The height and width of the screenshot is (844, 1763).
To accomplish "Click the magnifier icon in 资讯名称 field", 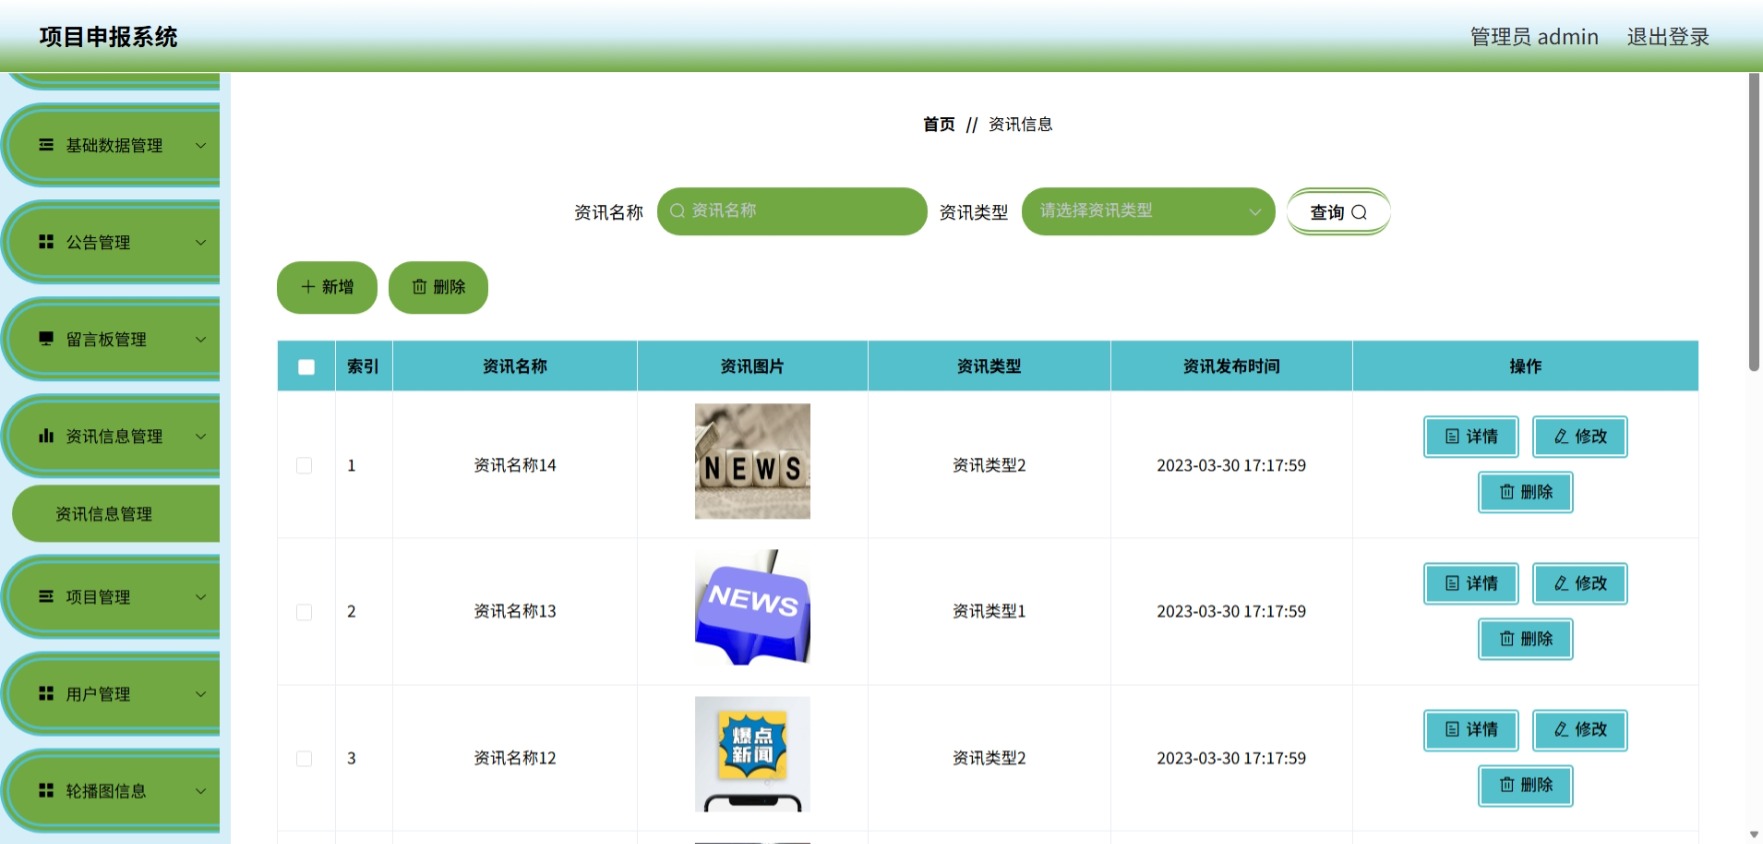I will [x=678, y=211].
